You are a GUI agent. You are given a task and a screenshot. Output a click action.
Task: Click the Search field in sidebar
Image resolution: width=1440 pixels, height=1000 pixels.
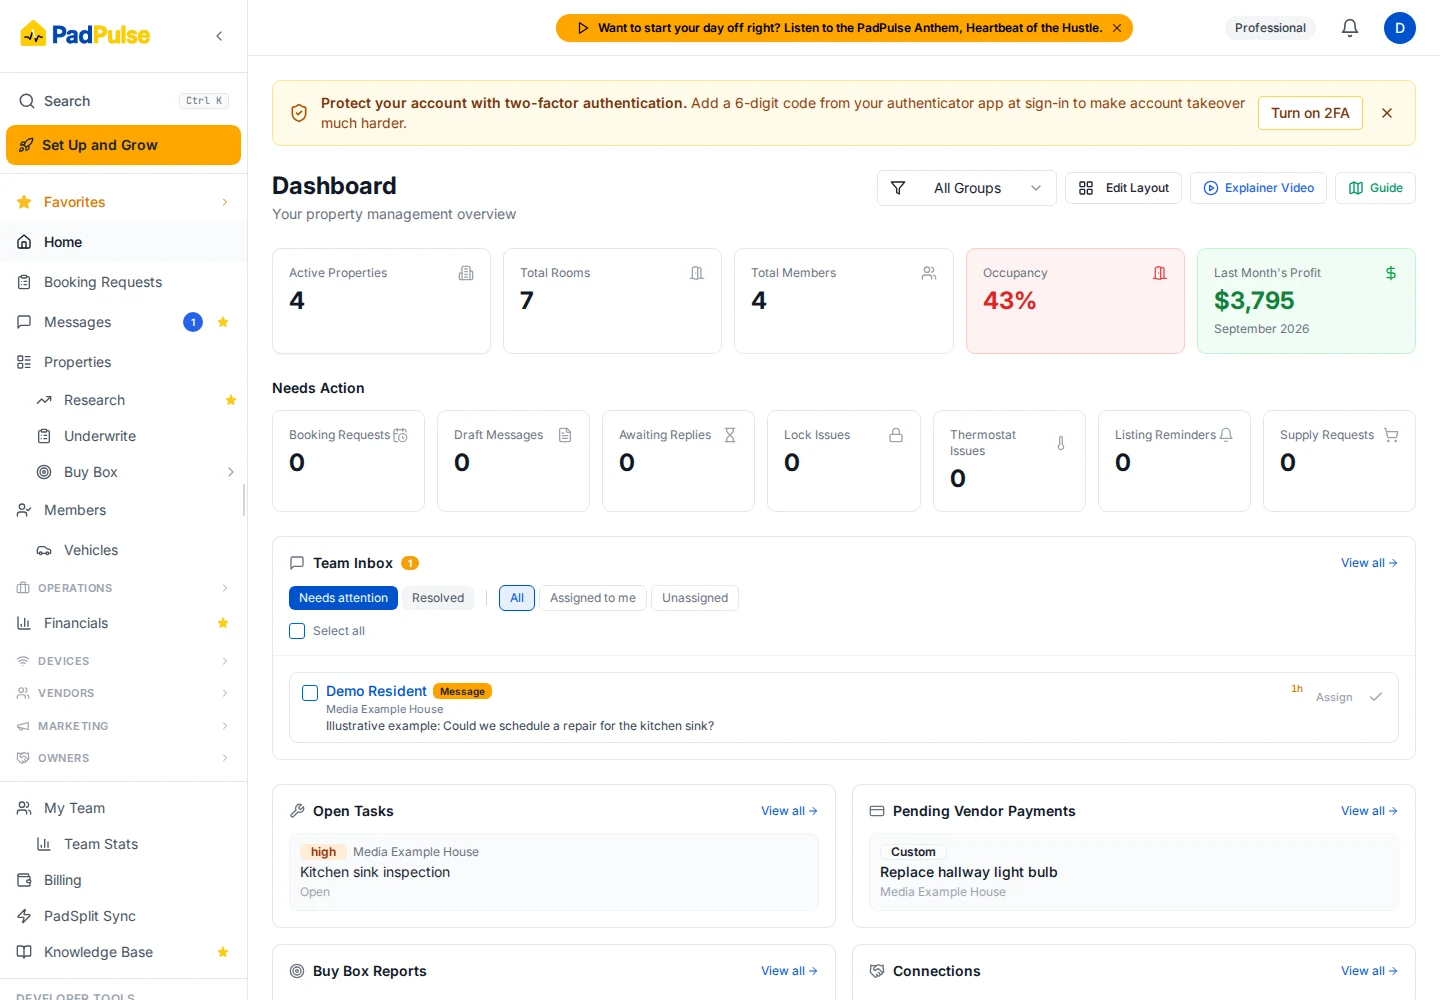point(124,101)
